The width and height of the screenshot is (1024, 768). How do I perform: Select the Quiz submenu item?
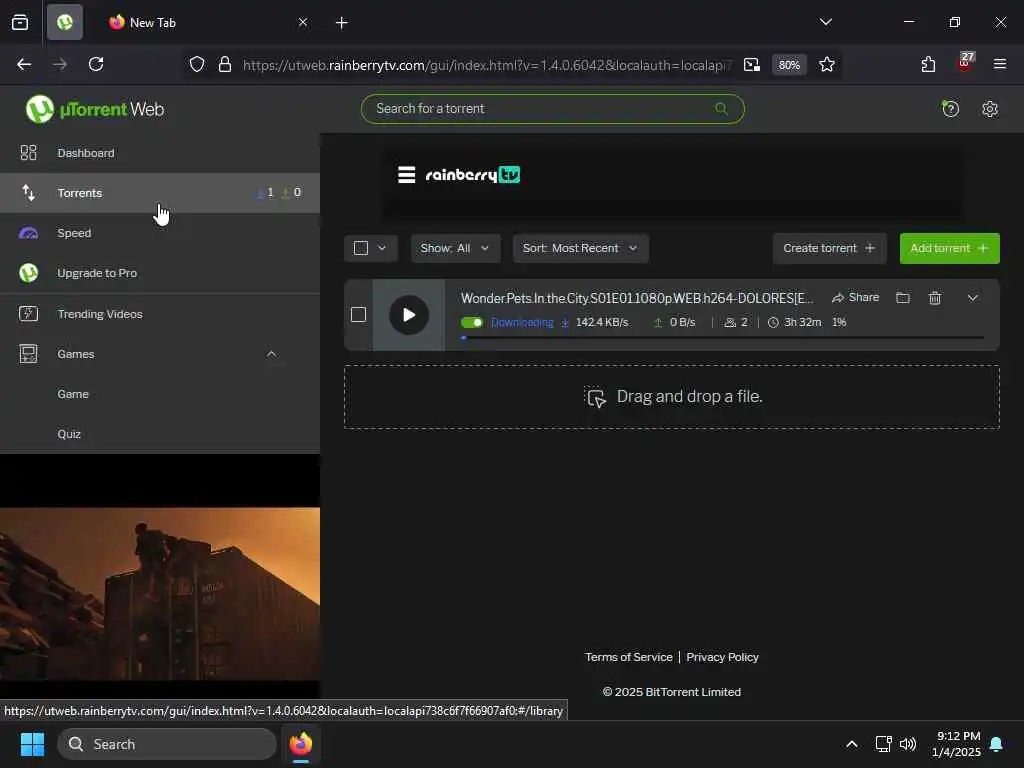point(69,434)
